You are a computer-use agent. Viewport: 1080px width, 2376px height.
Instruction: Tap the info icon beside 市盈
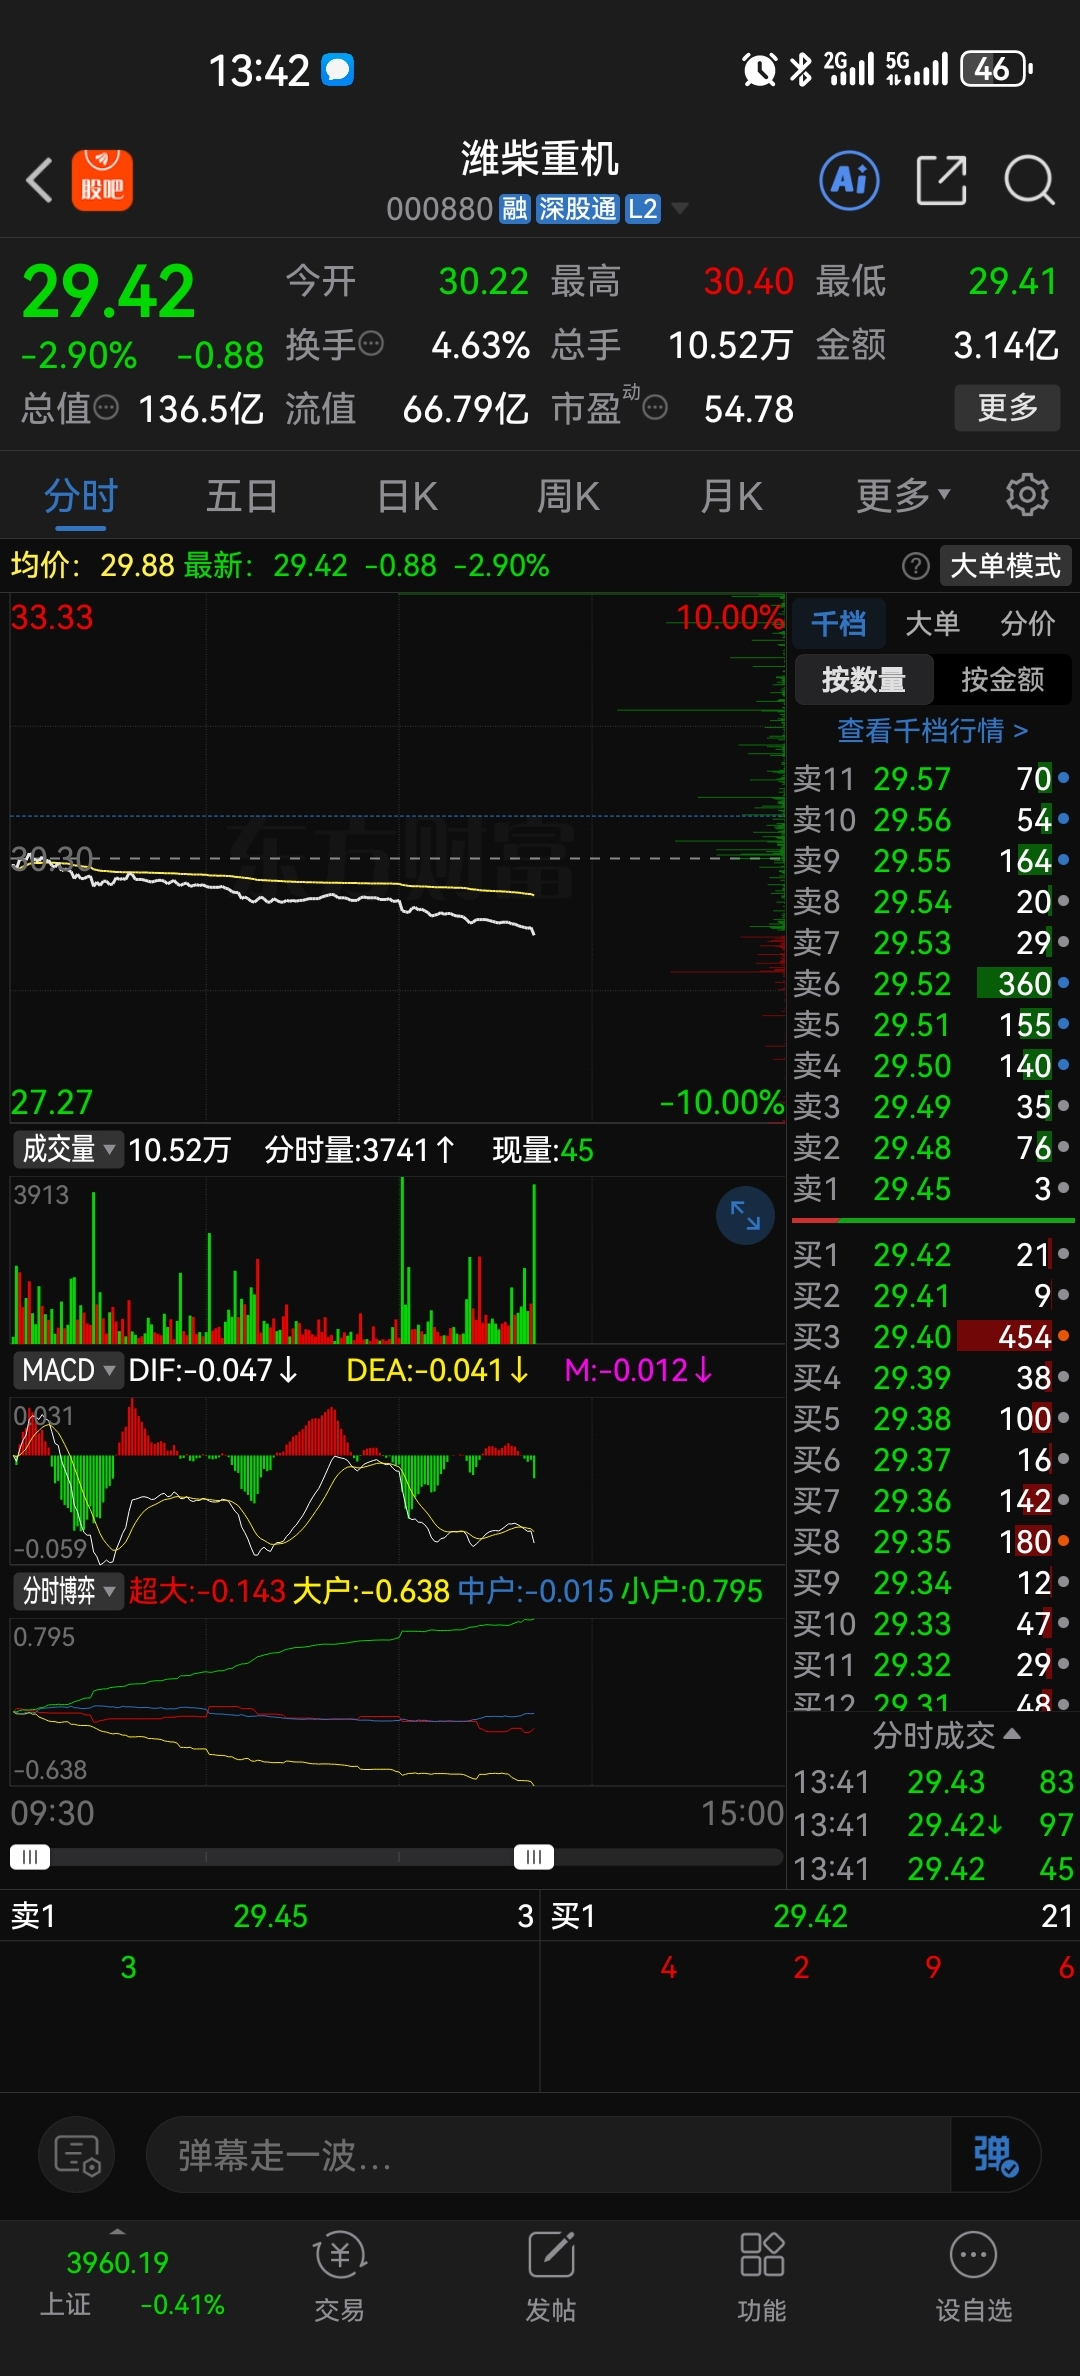(x=655, y=407)
